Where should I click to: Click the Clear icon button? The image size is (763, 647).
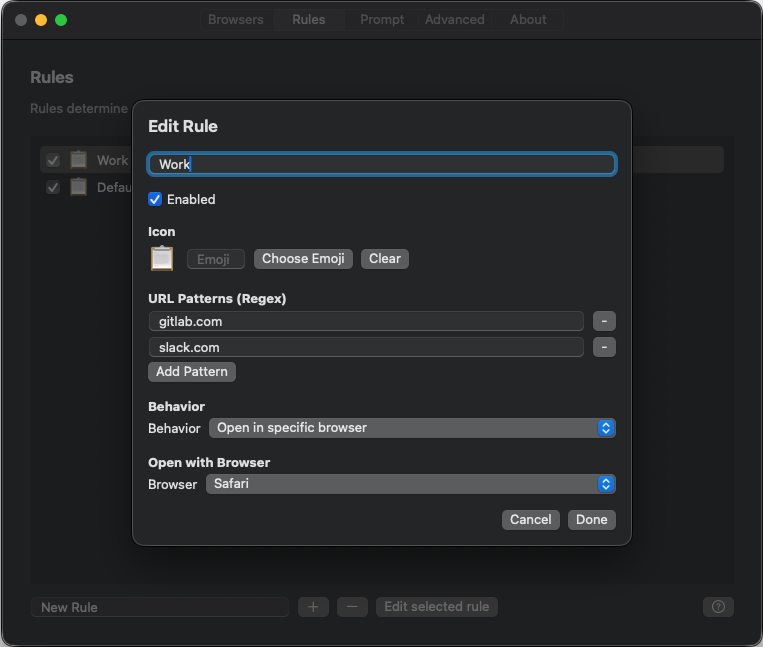385,259
